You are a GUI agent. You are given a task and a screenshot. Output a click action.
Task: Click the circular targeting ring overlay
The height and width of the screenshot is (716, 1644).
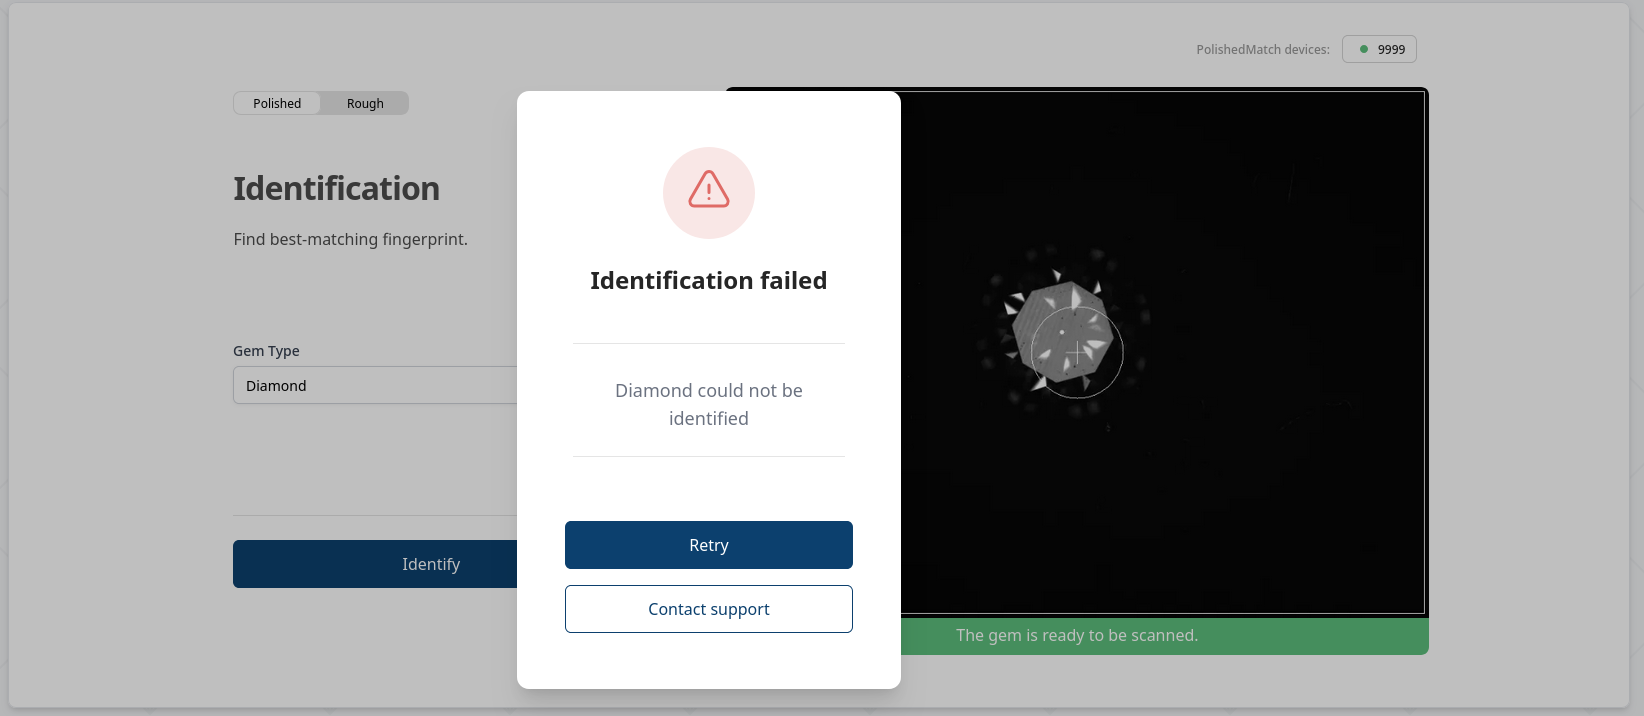(1076, 352)
